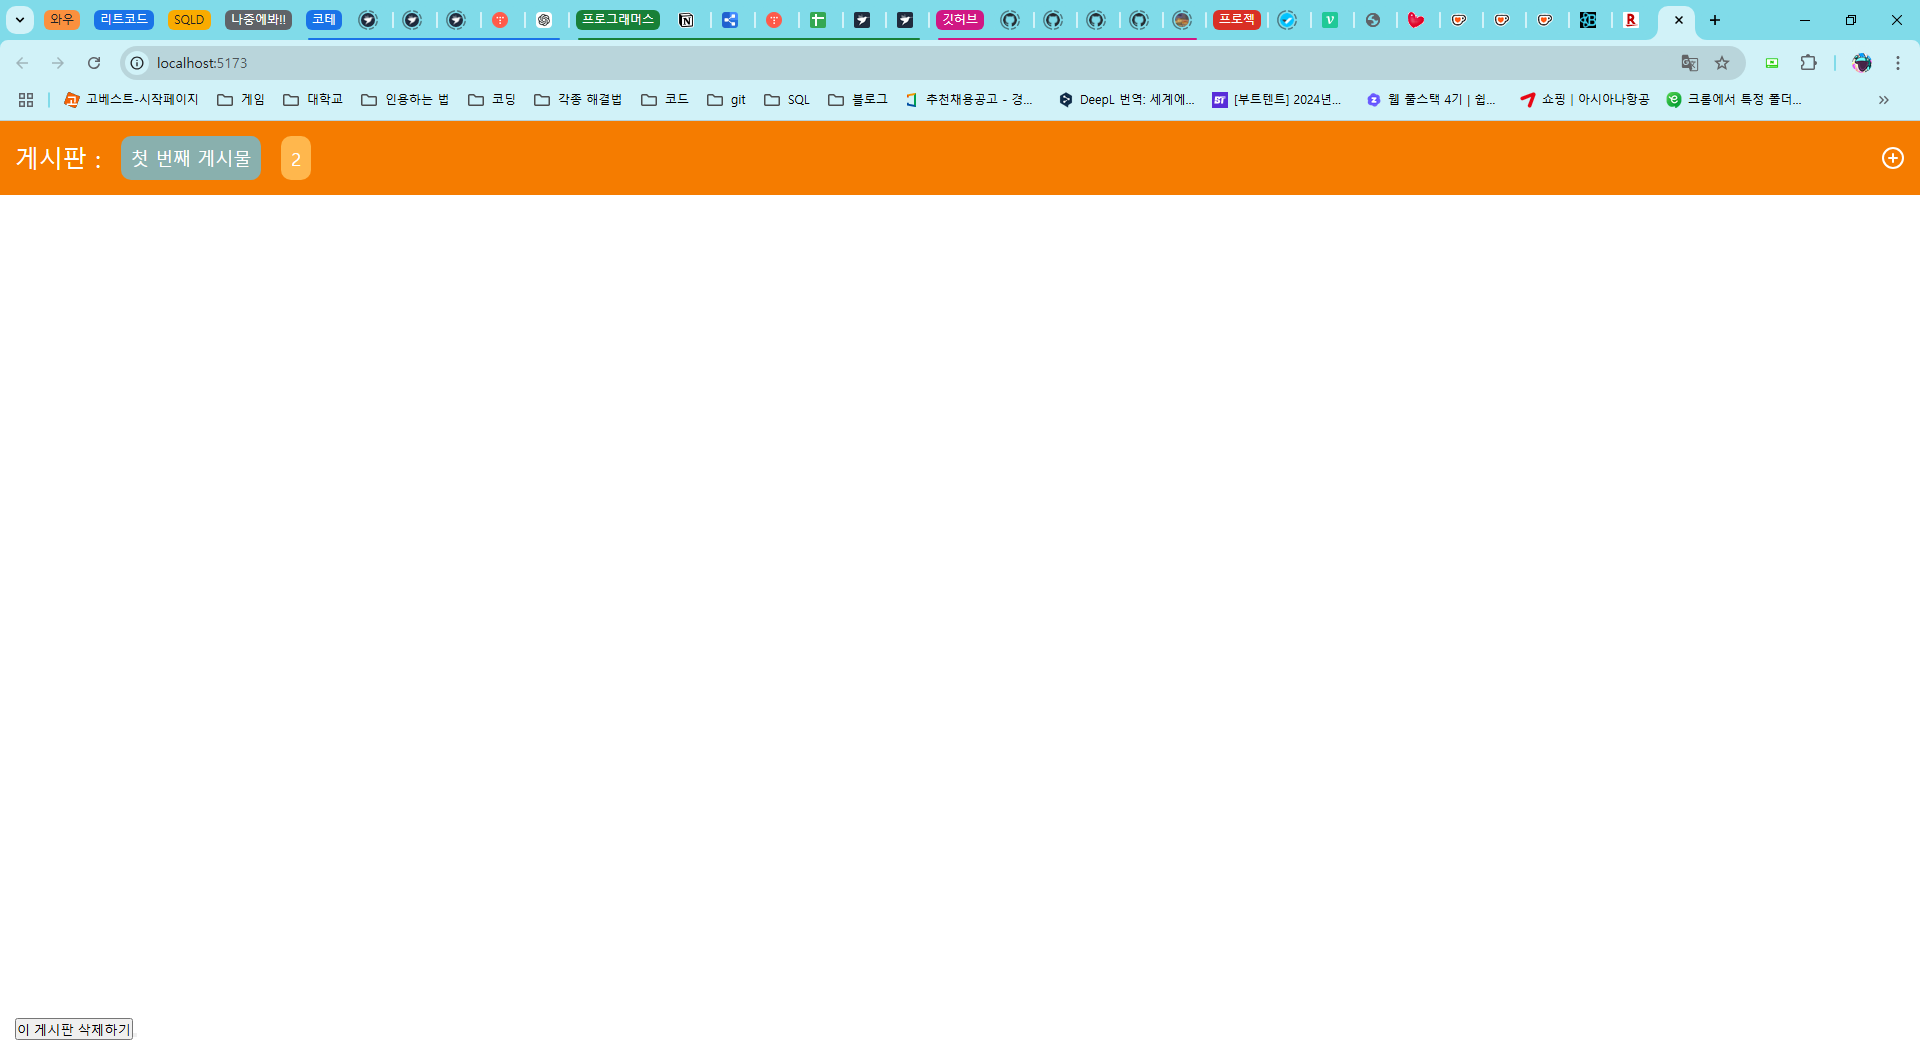Open the 게임 bookmarks folder
Viewport: 1920px width, 1040px height.
pyautogui.click(x=241, y=100)
